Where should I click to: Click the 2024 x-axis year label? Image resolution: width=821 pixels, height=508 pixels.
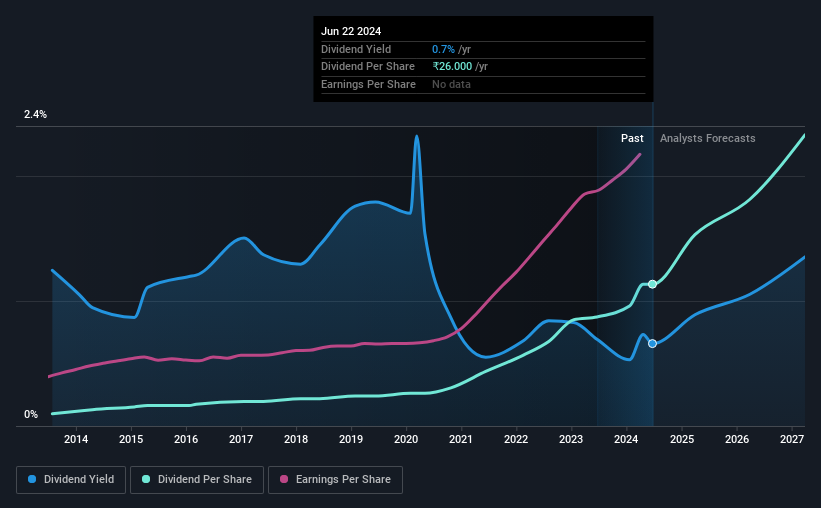(626, 439)
